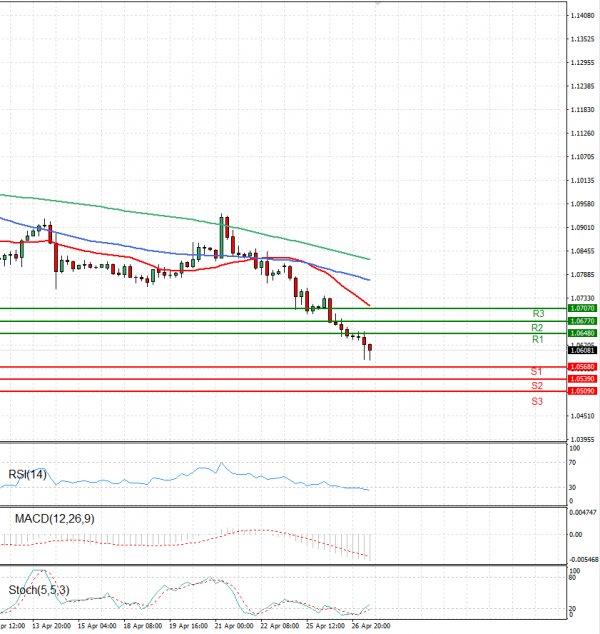Click the RSI(14) indicator label
The width and height of the screenshot is (600, 634).
(x=27, y=474)
